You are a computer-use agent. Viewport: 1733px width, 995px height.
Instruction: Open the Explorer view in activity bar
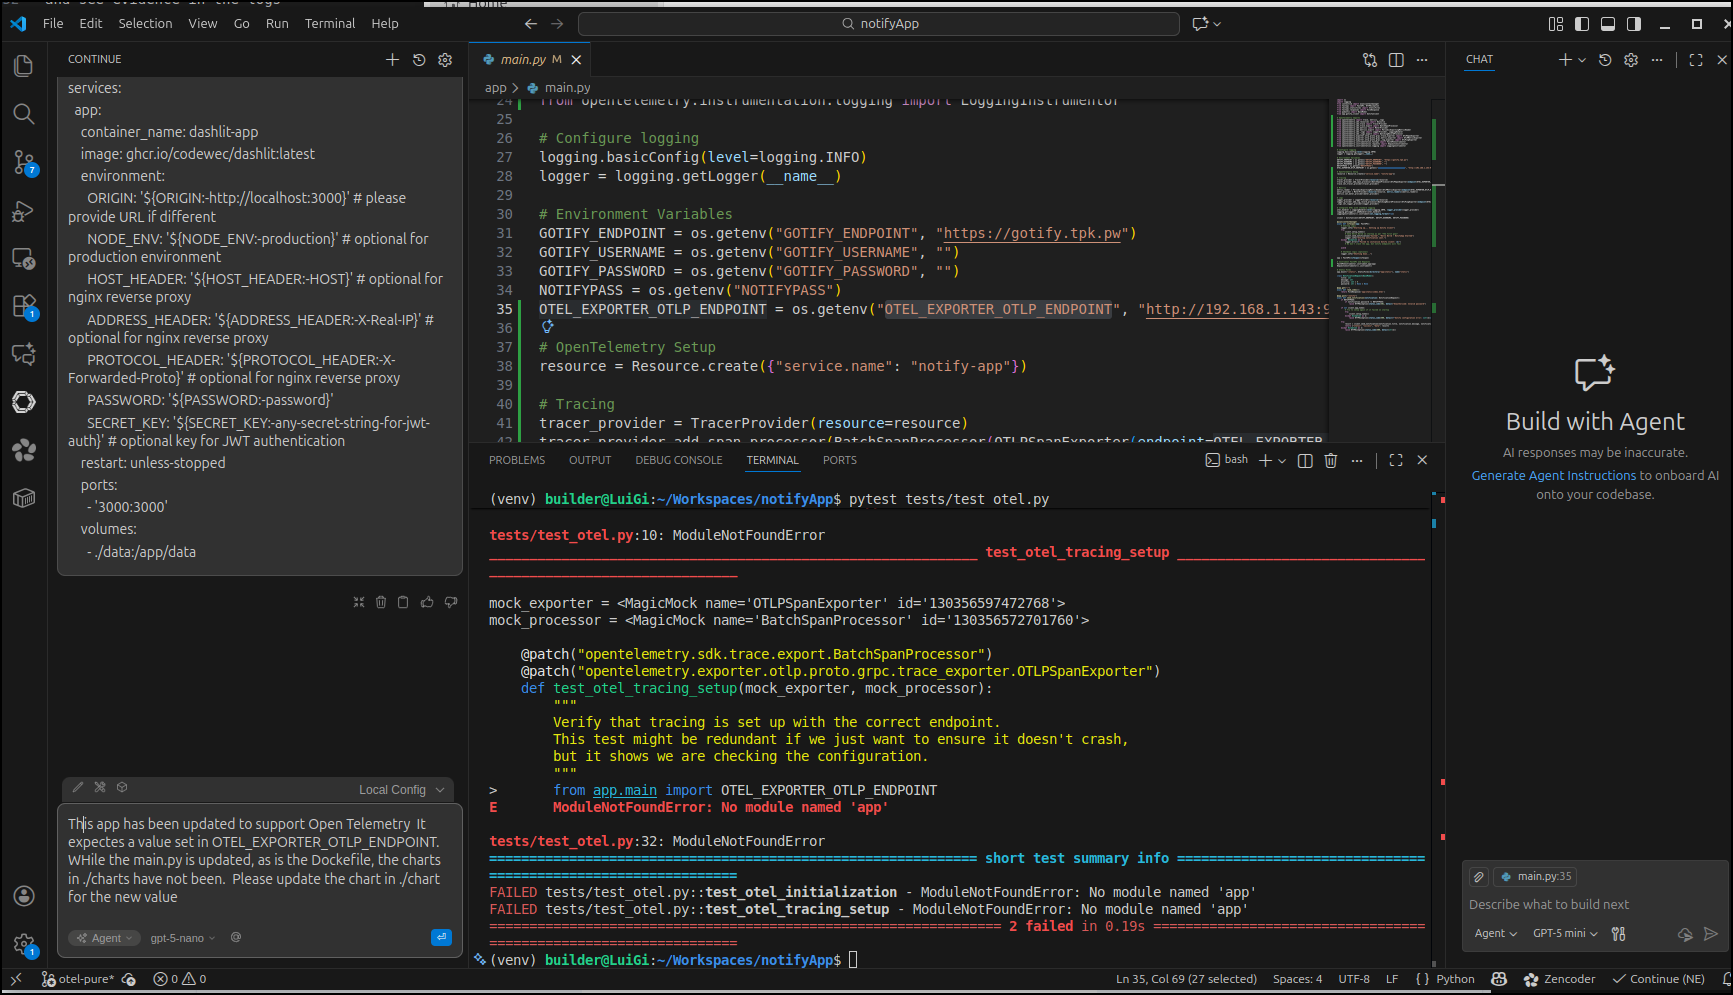pyautogui.click(x=23, y=66)
